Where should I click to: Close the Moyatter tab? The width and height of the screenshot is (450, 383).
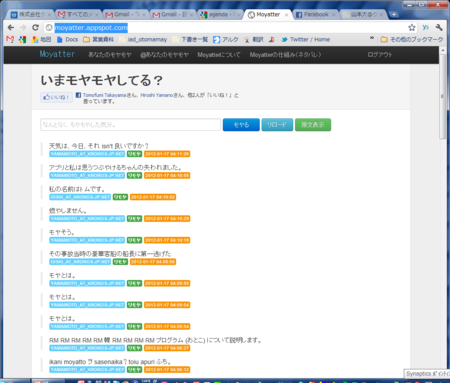[286, 15]
